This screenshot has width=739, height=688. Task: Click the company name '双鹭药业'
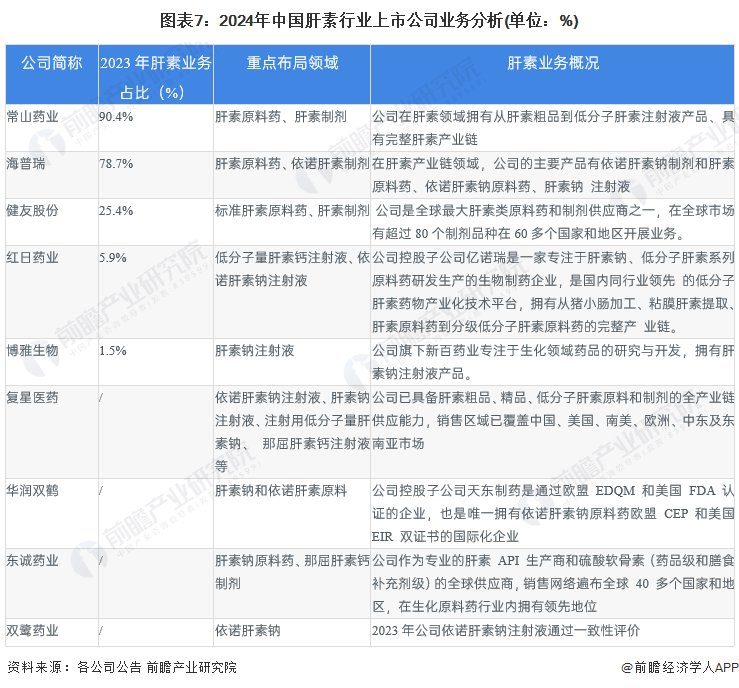(x=32, y=631)
